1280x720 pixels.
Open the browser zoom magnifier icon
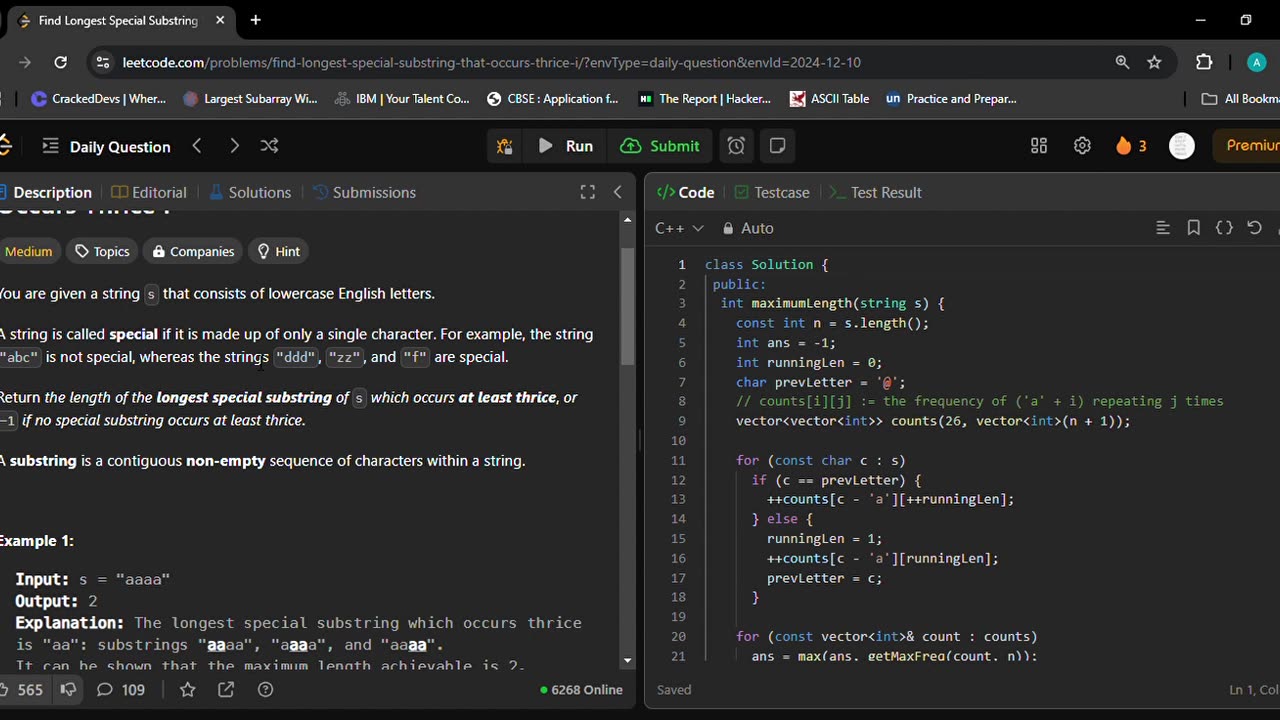tap(1122, 62)
